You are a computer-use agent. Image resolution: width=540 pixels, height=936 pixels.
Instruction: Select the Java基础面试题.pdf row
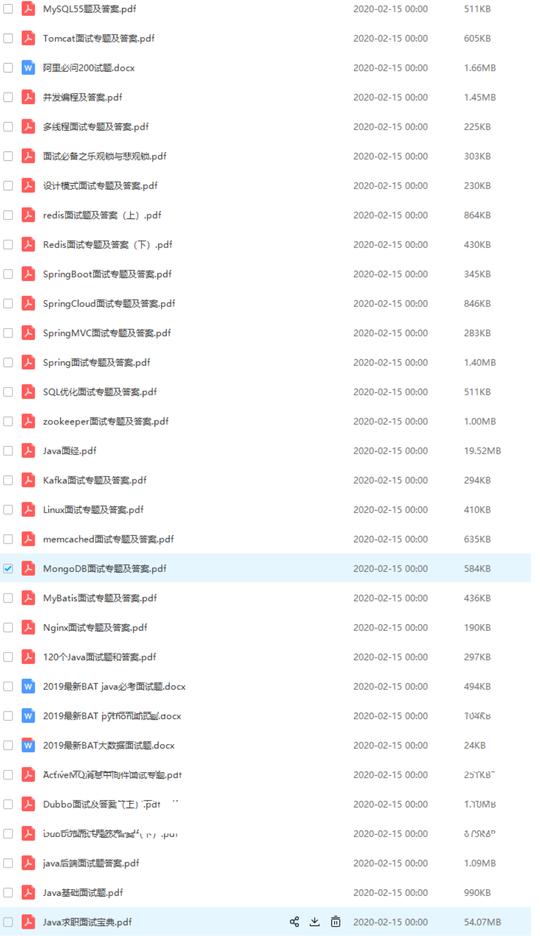(266, 892)
